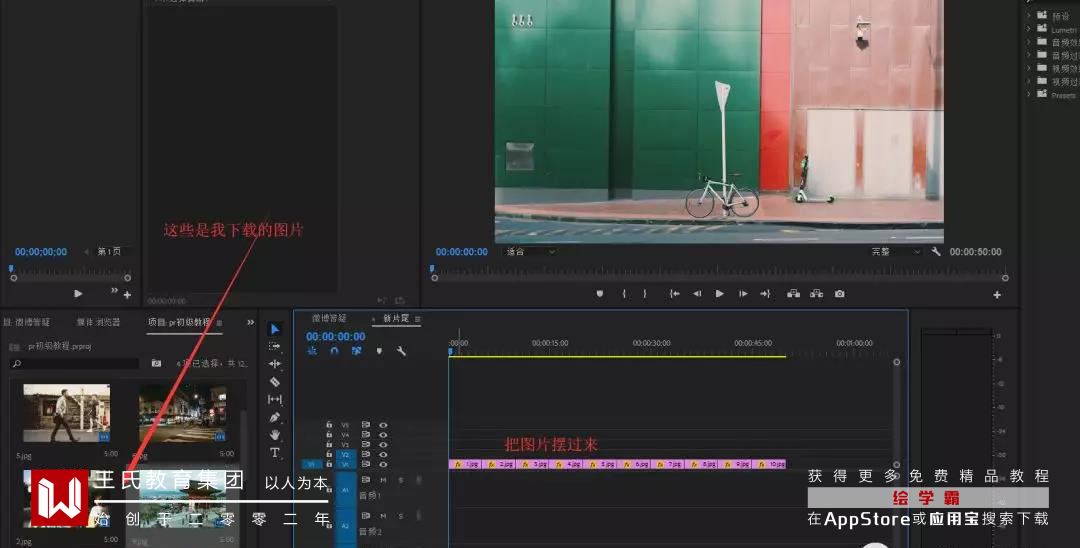Click Mark Out in Program monitor
Image resolution: width=1080 pixels, height=548 pixels.
coord(645,294)
